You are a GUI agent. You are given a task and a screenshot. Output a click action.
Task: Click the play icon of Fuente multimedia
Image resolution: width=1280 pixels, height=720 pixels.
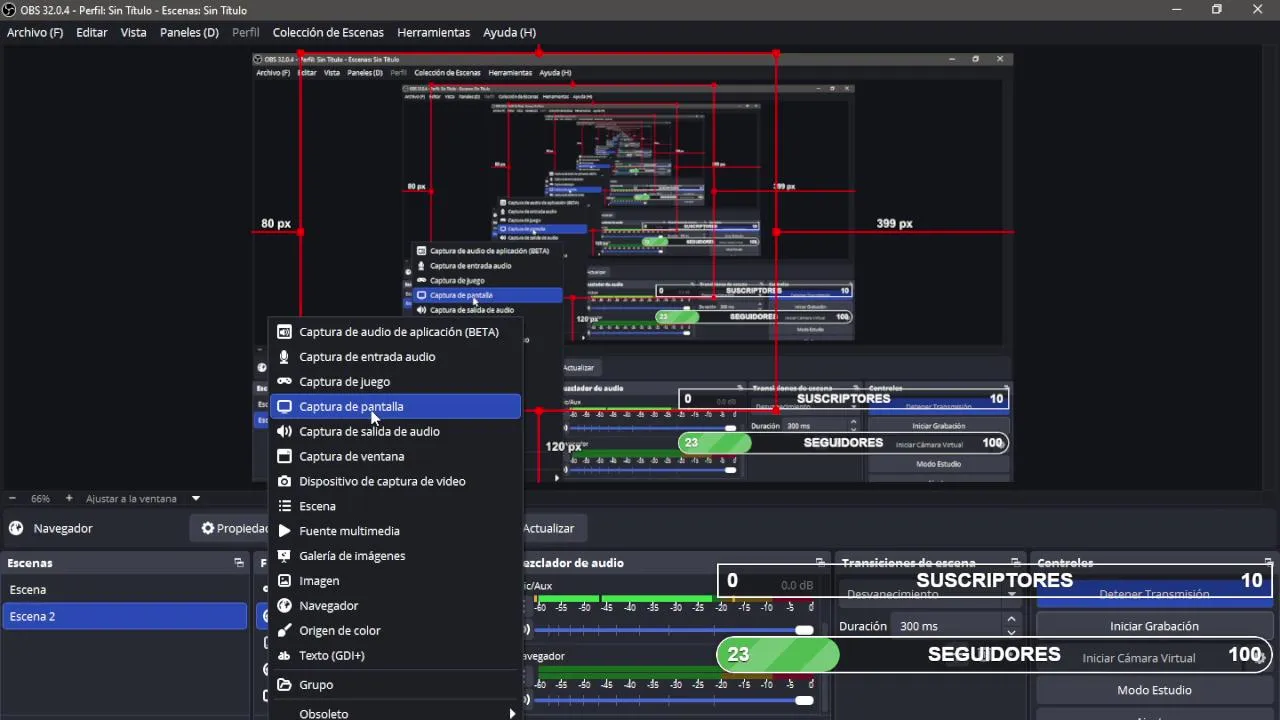coord(284,531)
